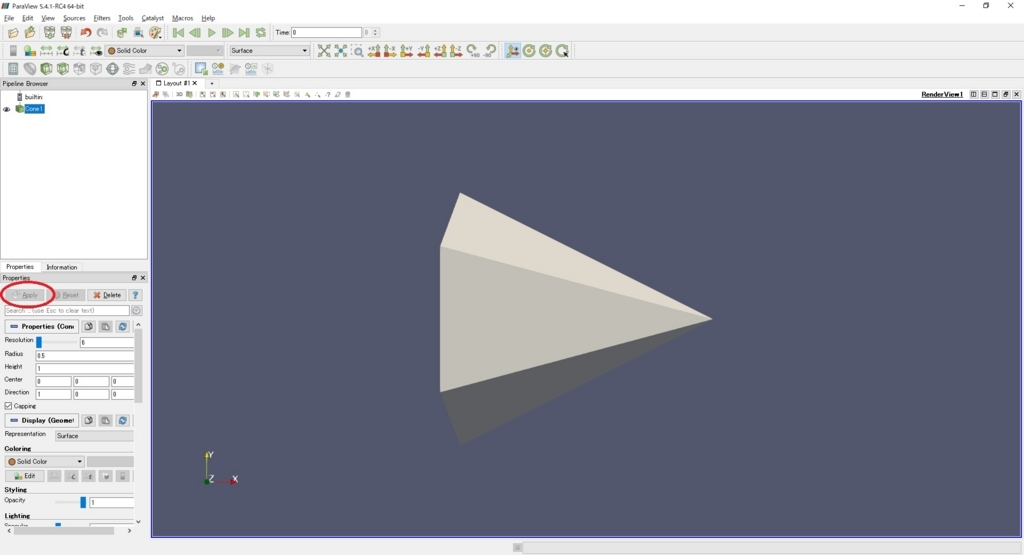Image resolution: width=1024 pixels, height=555 pixels.
Task: Open Coloring Solid Color dropdown
Action: [x=44, y=462]
